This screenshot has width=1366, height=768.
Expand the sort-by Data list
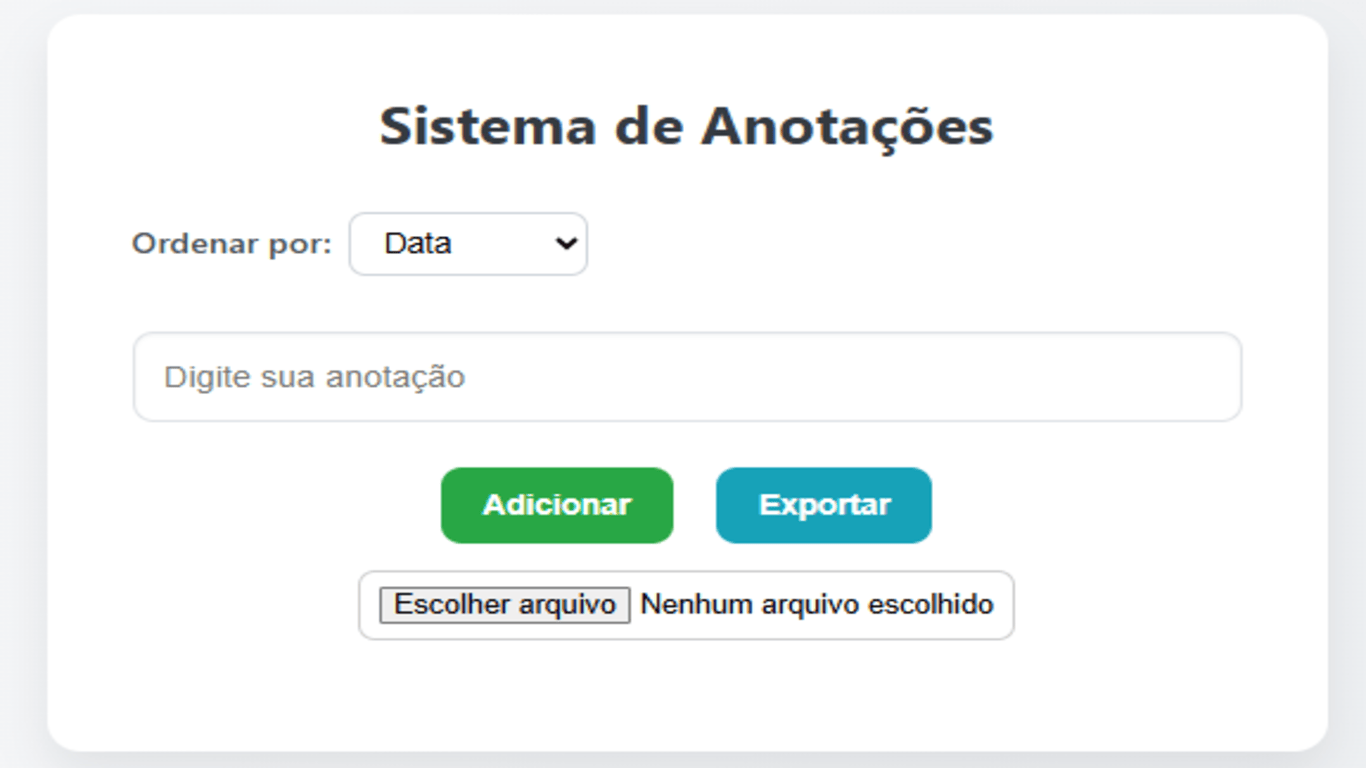click(467, 243)
